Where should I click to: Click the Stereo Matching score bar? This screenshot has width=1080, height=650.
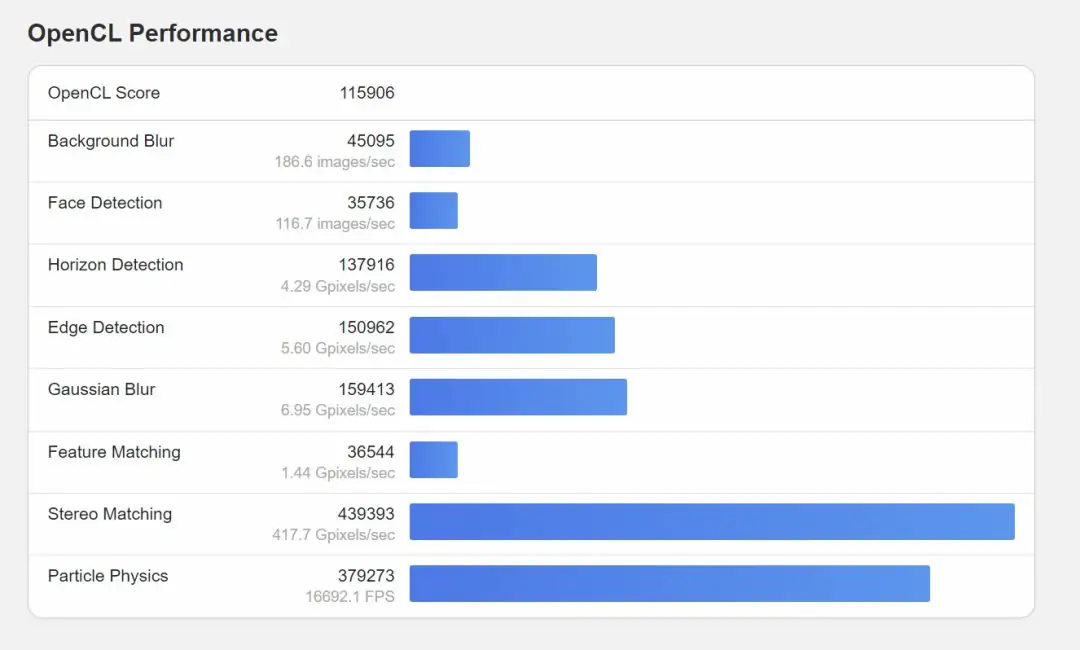(712, 522)
